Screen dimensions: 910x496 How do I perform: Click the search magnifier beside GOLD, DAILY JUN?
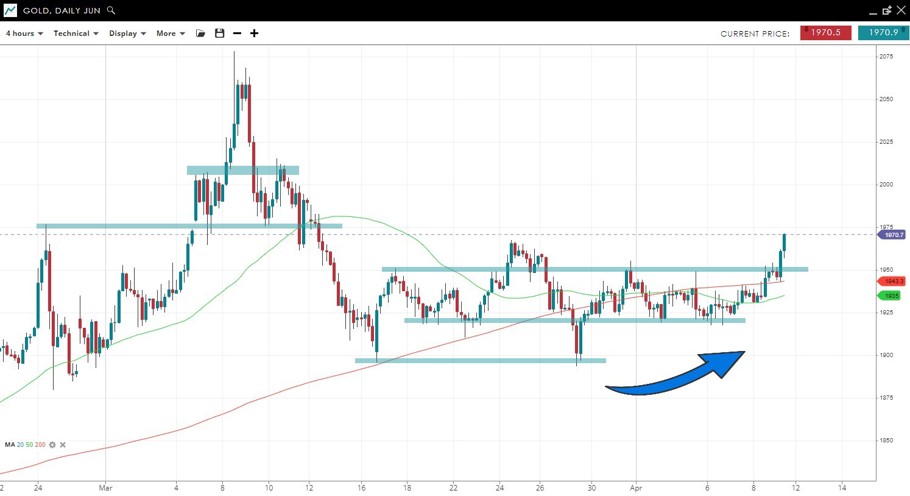pos(111,10)
